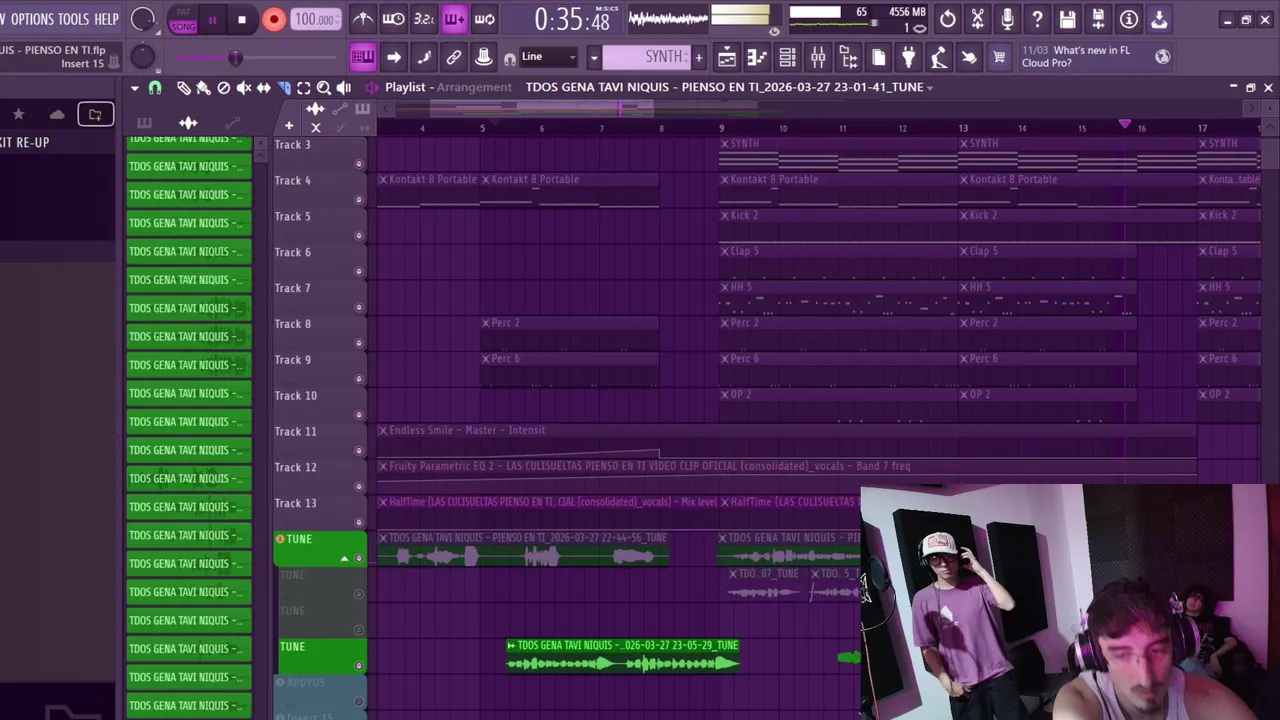This screenshot has width=1280, height=720.
Task: Click the song position slider
Action: [x=259, y=58]
